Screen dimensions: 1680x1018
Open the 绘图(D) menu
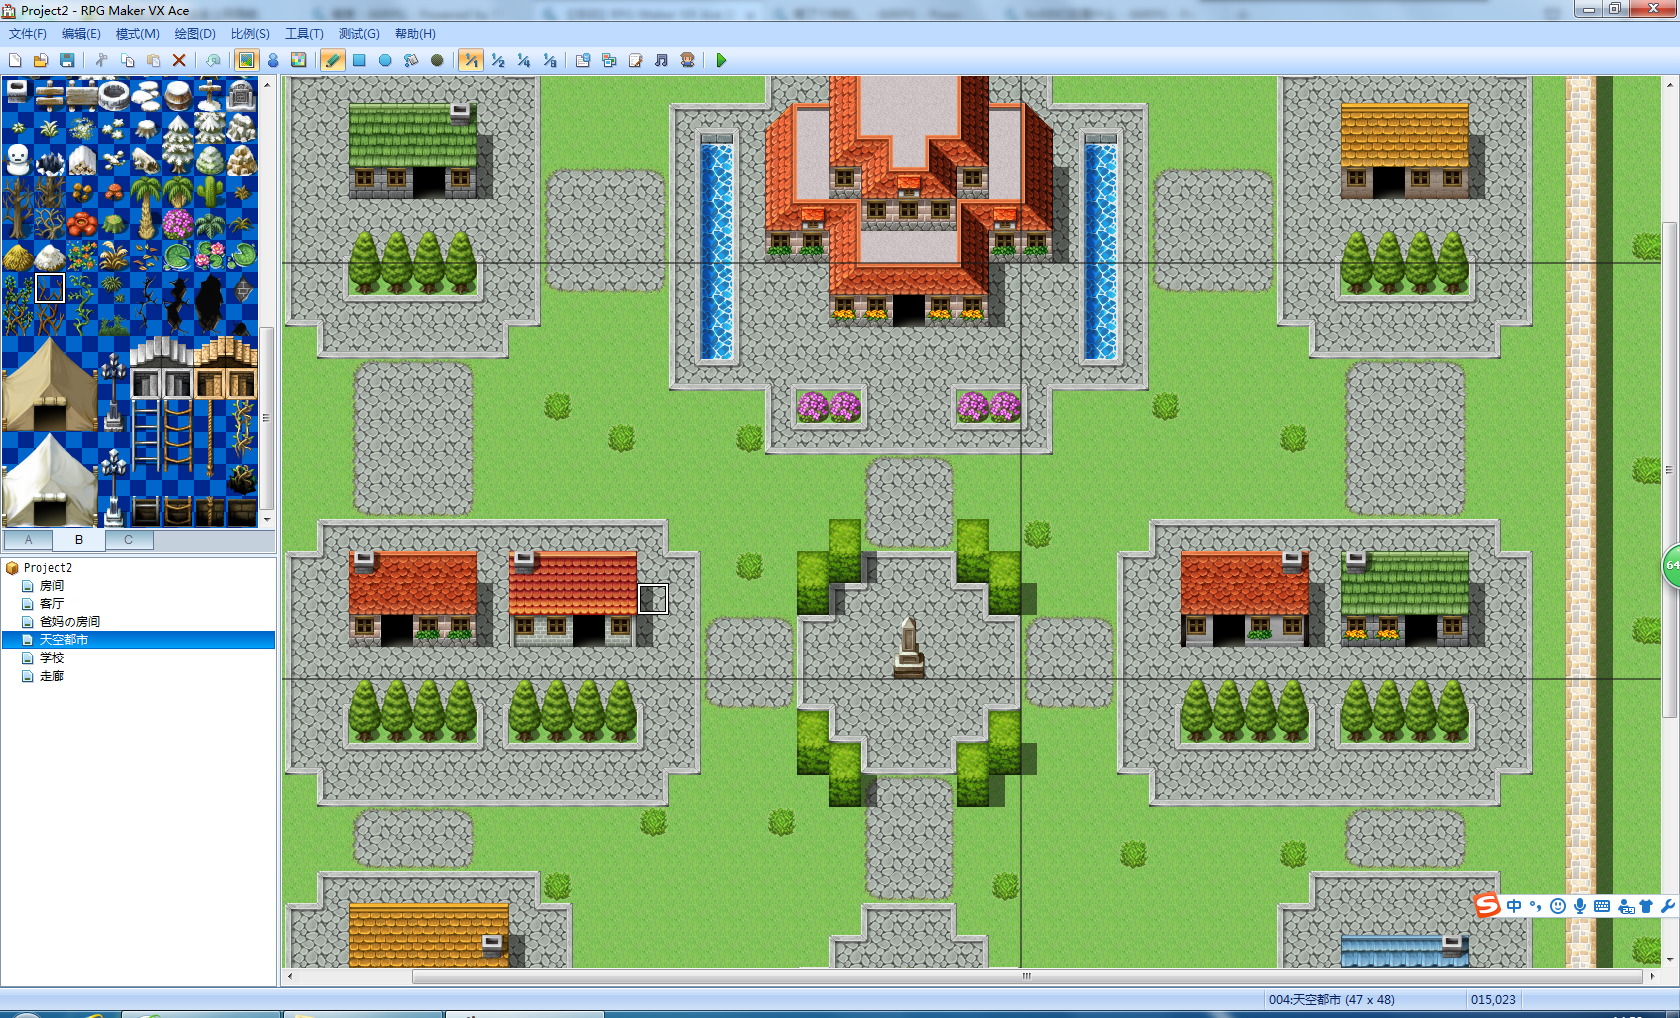[x=195, y=34]
